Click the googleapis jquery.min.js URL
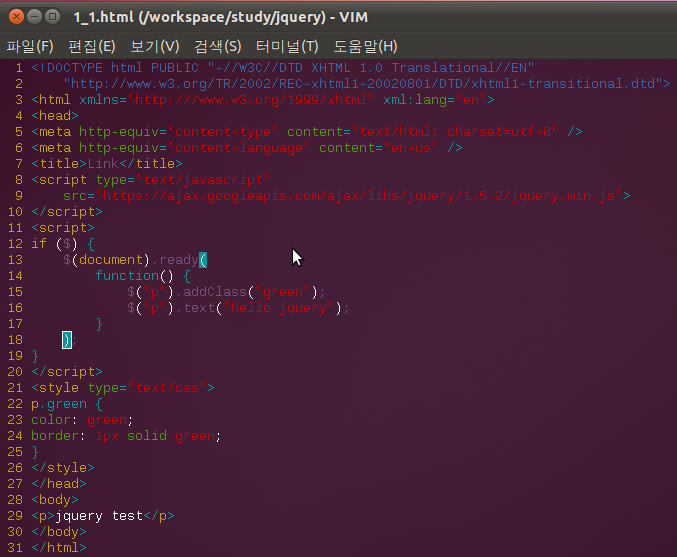 (358, 196)
